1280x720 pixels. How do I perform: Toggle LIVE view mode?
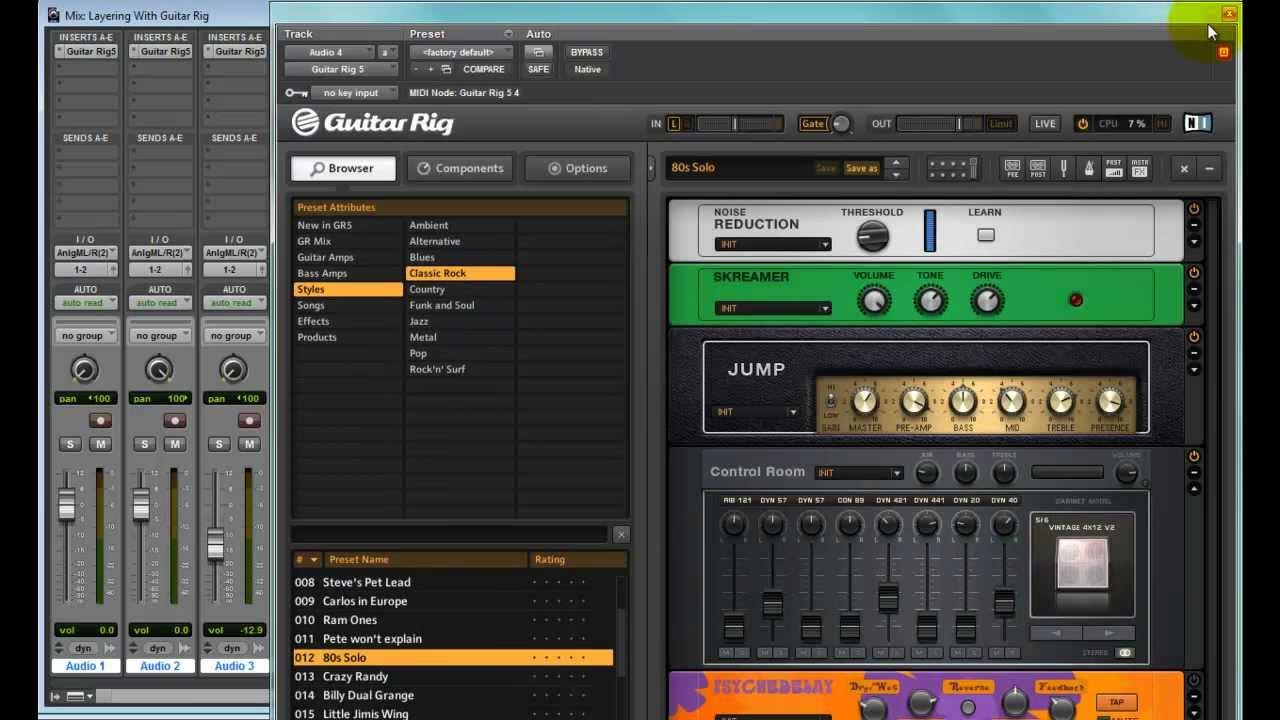pos(1045,124)
